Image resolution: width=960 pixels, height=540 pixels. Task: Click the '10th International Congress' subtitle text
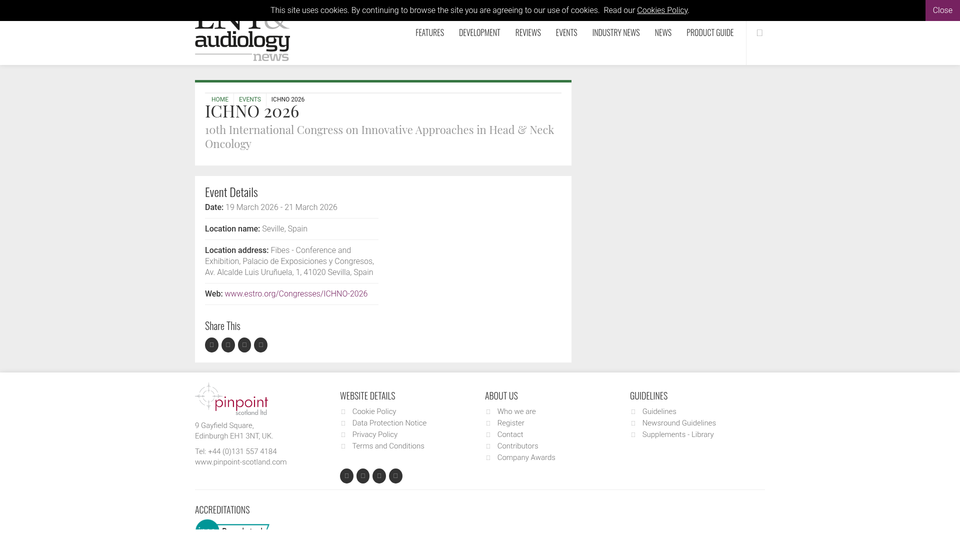380,137
